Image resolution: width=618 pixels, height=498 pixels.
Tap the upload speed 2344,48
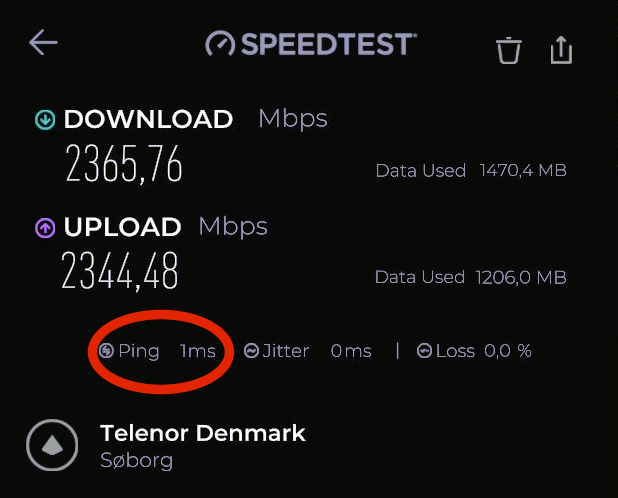pos(120,270)
